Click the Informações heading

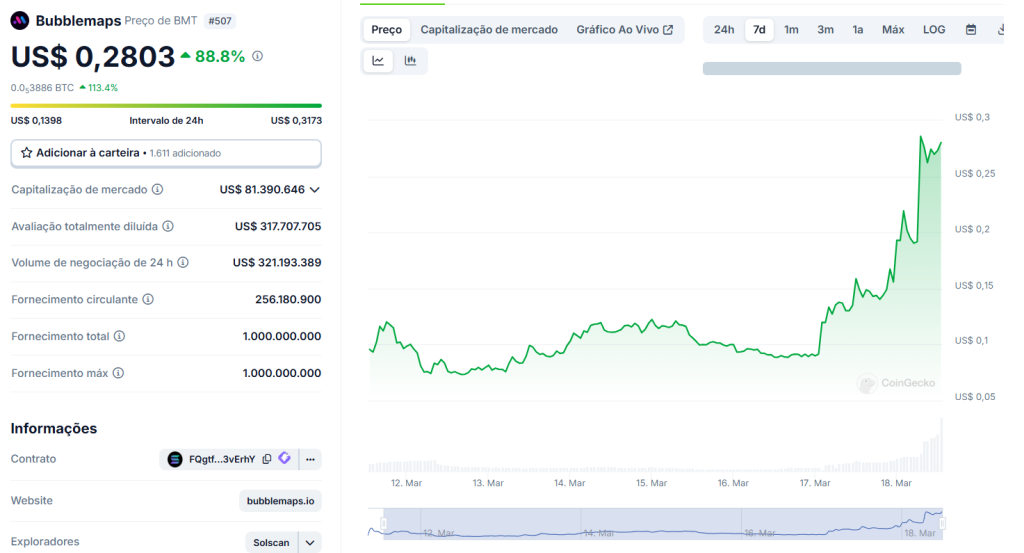click(x=54, y=428)
